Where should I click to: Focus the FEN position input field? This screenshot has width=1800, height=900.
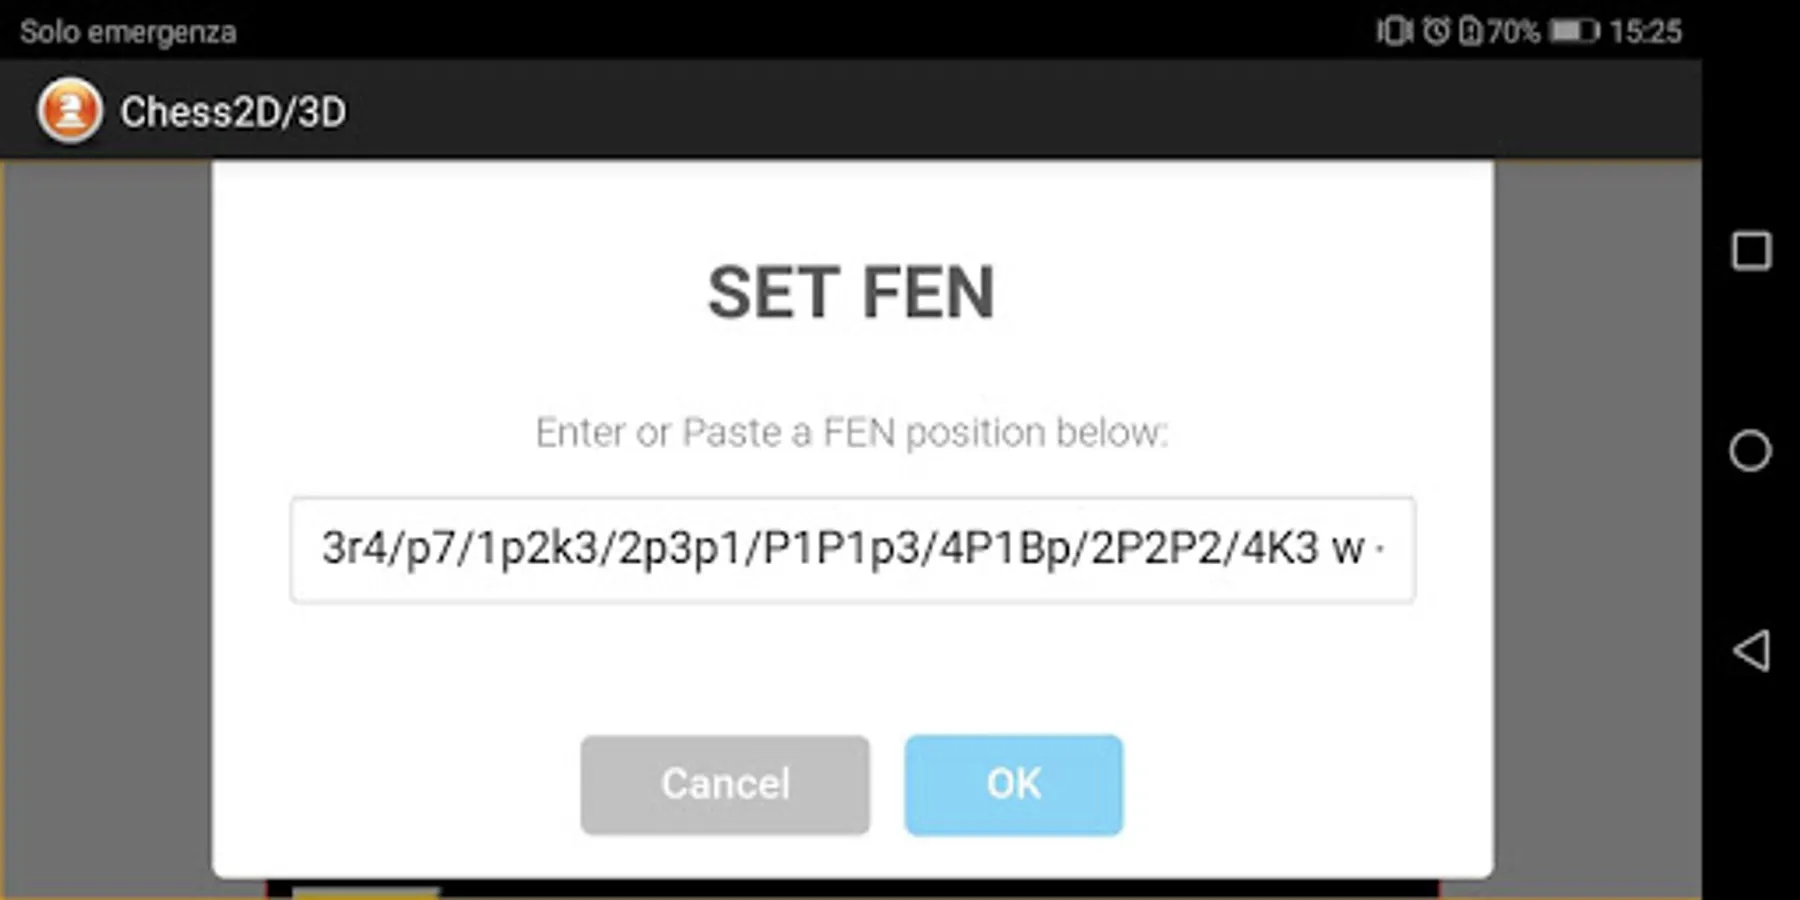point(853,550)
